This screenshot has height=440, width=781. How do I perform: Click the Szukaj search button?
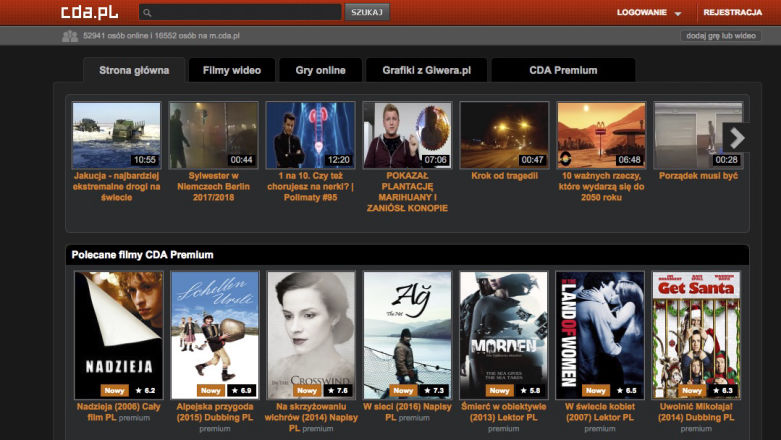point(367,12)
